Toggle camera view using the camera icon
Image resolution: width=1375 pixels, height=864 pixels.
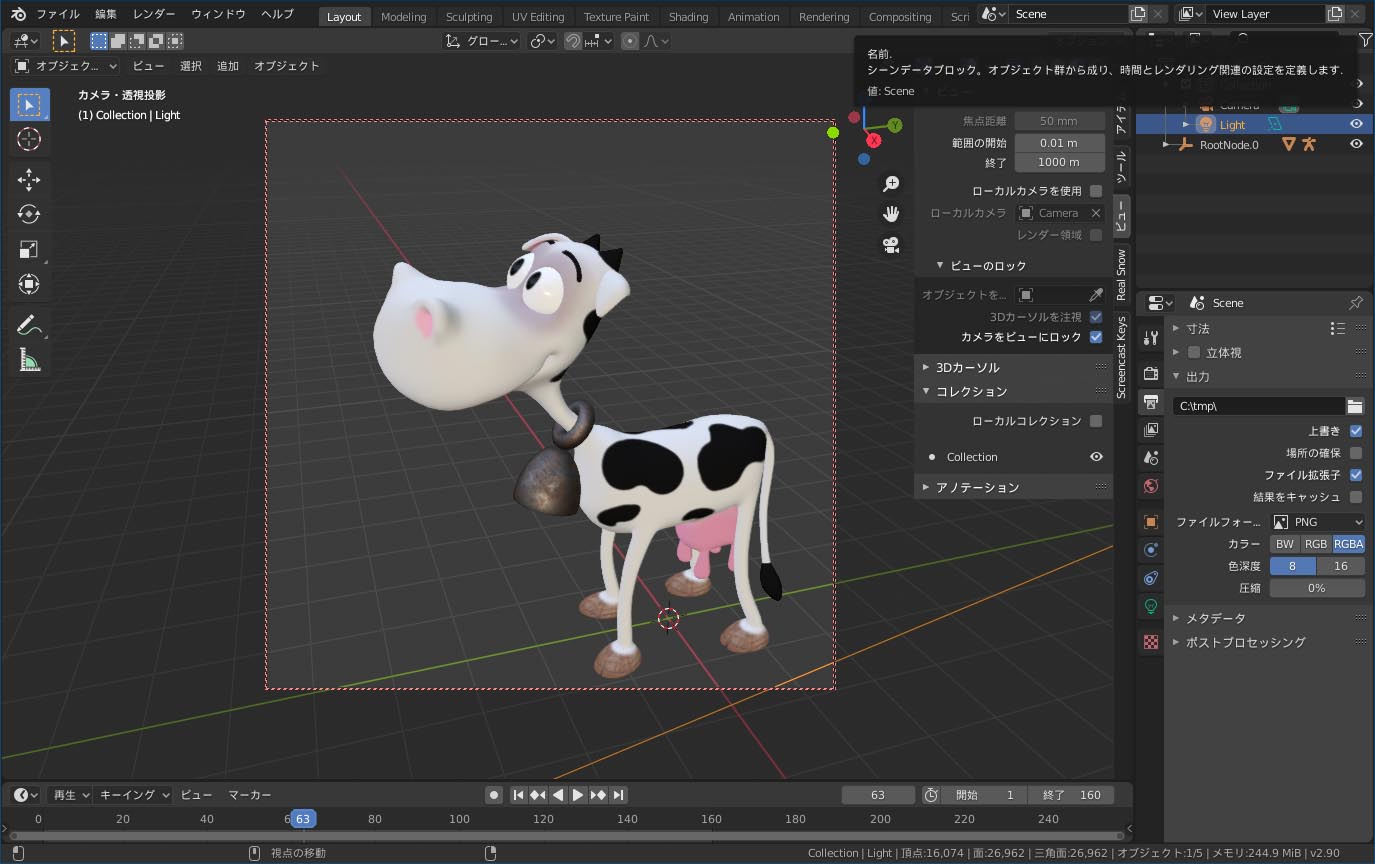(890, 244)
